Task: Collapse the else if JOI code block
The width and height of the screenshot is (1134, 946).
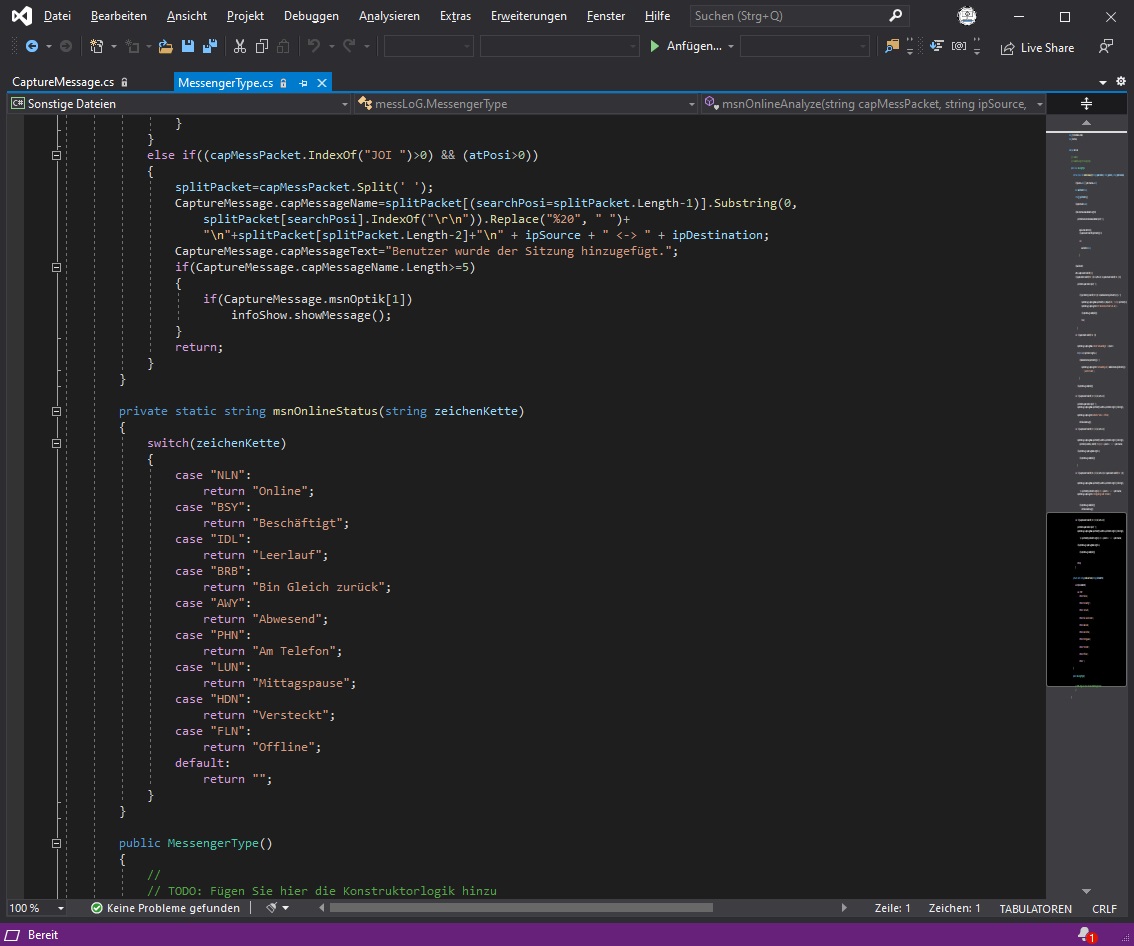Action: point(56,155)
